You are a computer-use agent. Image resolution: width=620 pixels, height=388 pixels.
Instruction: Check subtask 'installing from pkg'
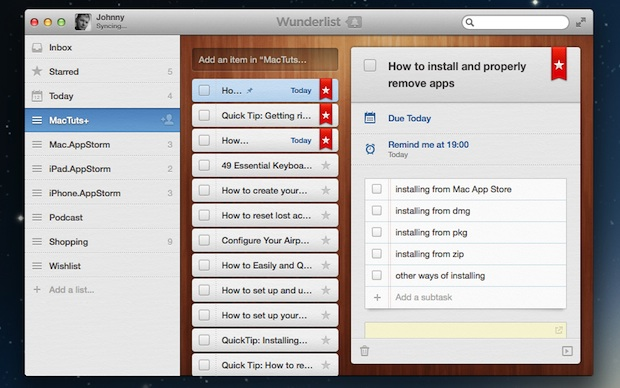377,232
